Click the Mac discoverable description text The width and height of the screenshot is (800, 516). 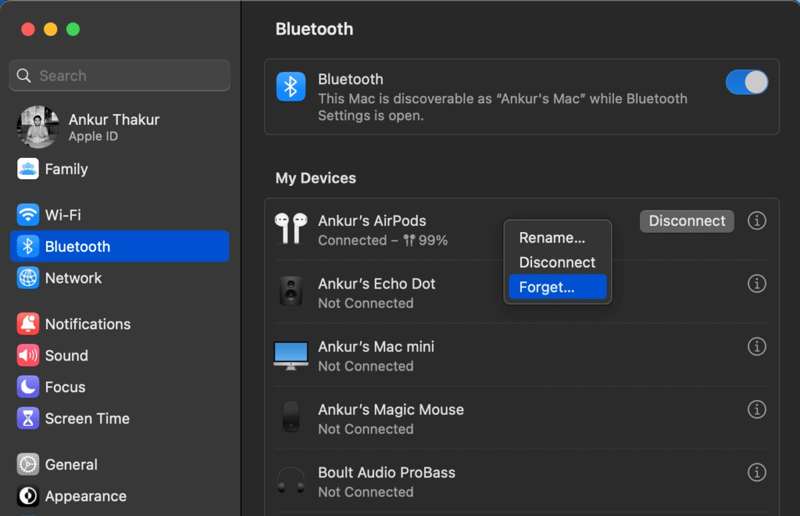click(503, 107)
